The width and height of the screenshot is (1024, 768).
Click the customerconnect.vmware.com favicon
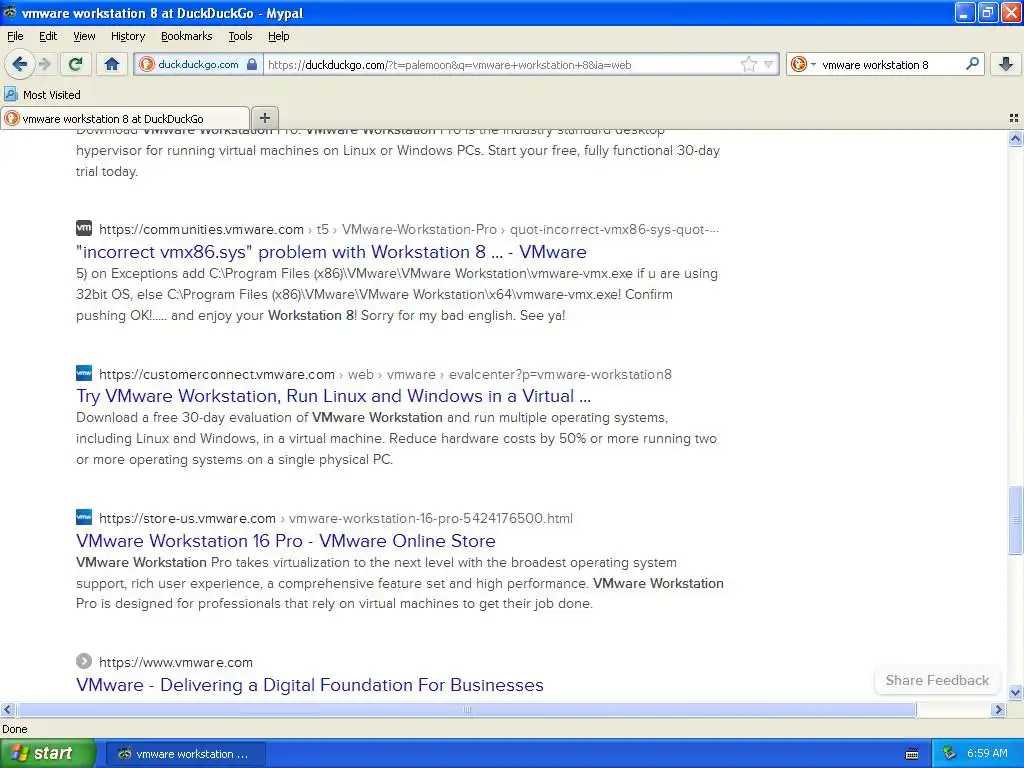tap(84, 373)
